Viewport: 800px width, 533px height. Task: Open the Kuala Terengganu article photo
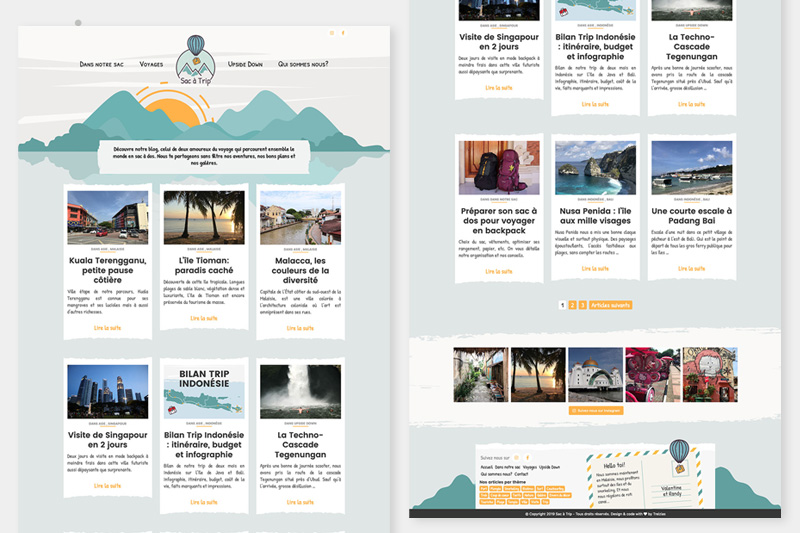coord(108,217)
